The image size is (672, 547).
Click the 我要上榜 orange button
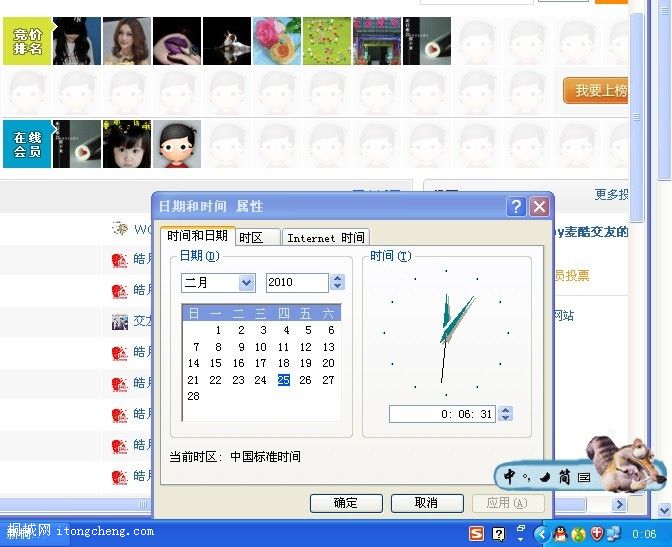(600, 91)
